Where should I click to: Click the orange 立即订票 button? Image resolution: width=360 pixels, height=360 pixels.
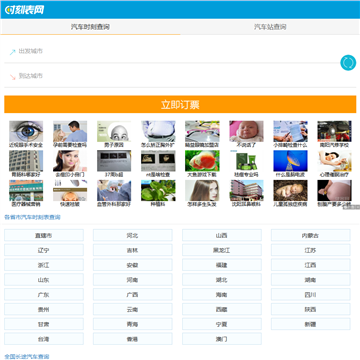coord(180,104)
